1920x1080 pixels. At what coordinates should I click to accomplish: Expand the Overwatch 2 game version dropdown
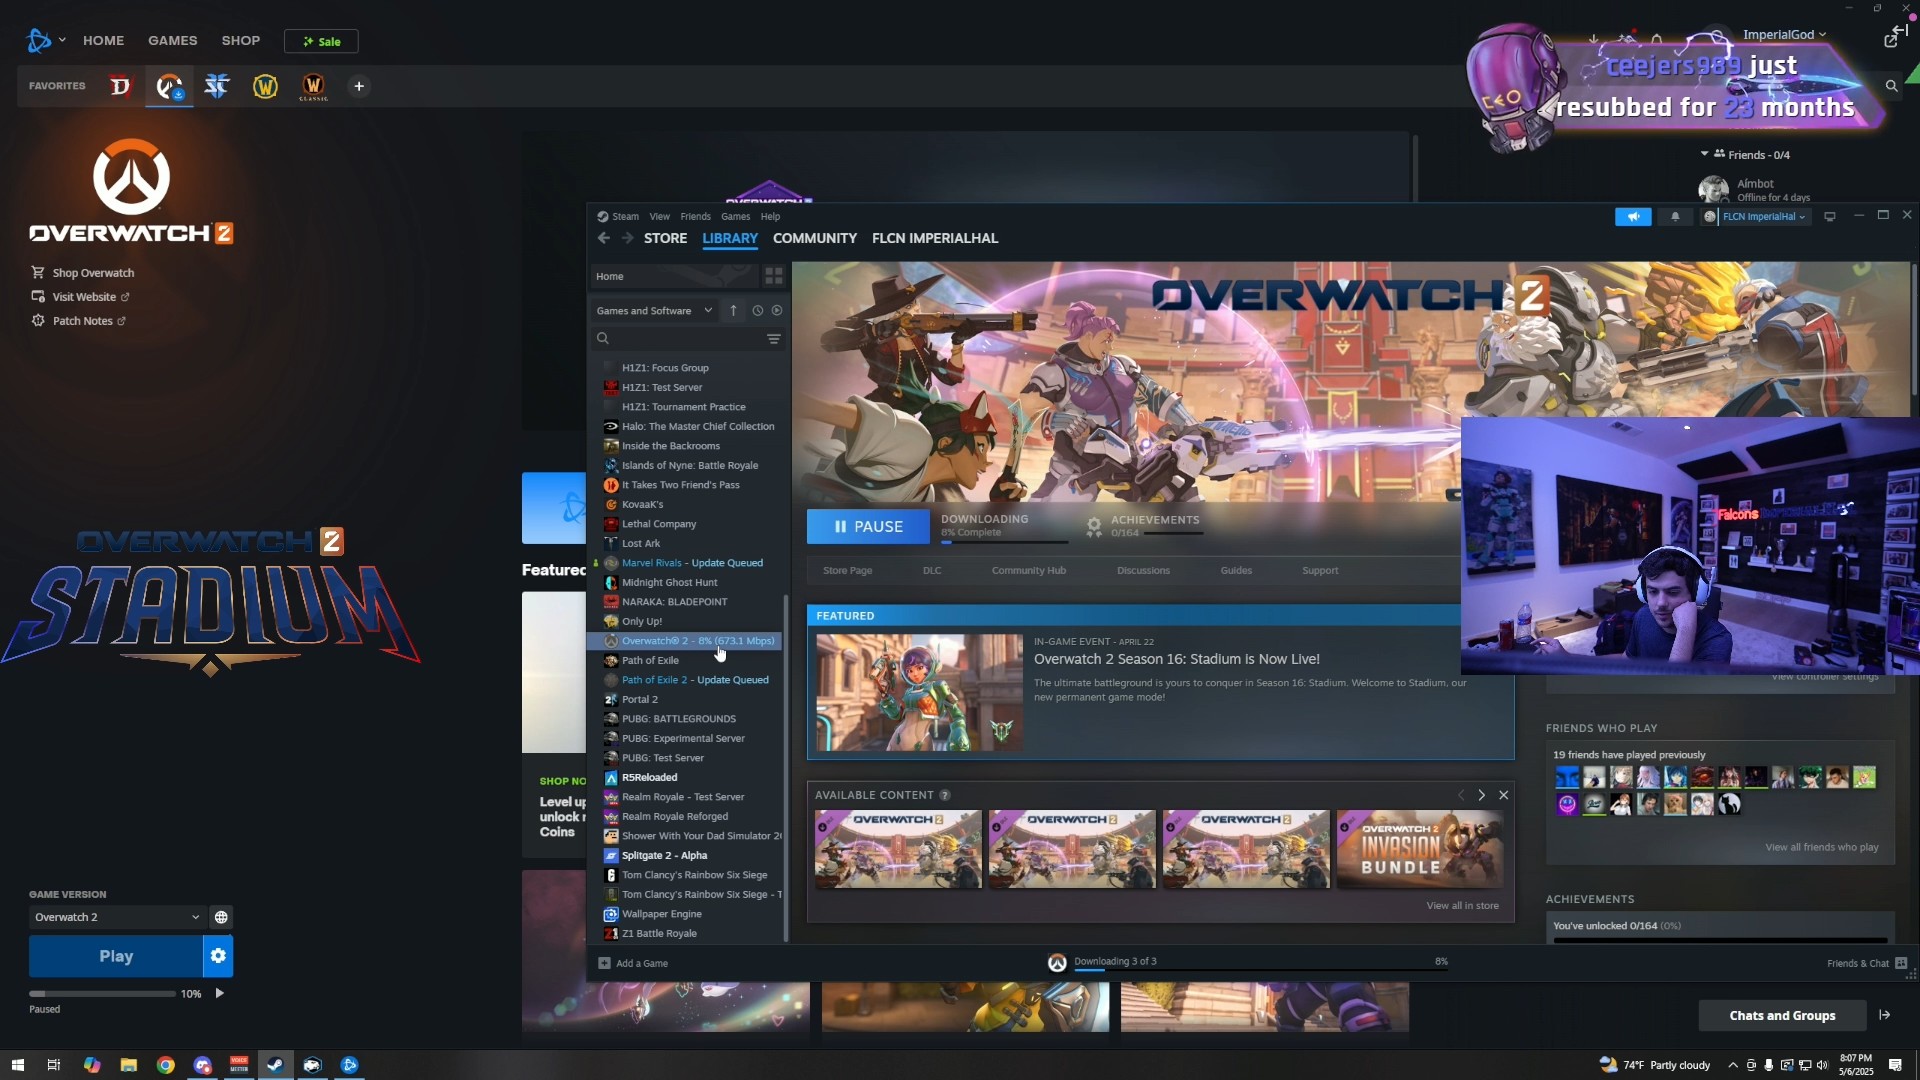pyautogui.click(x=116, y=917)
